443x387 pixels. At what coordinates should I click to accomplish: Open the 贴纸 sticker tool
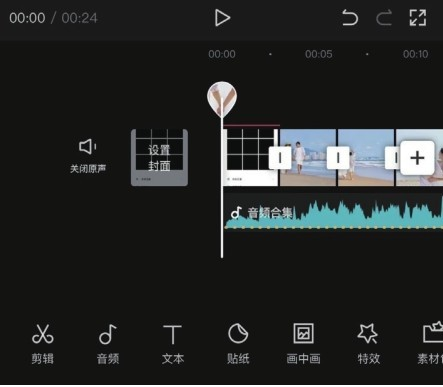tap(238, 344)
